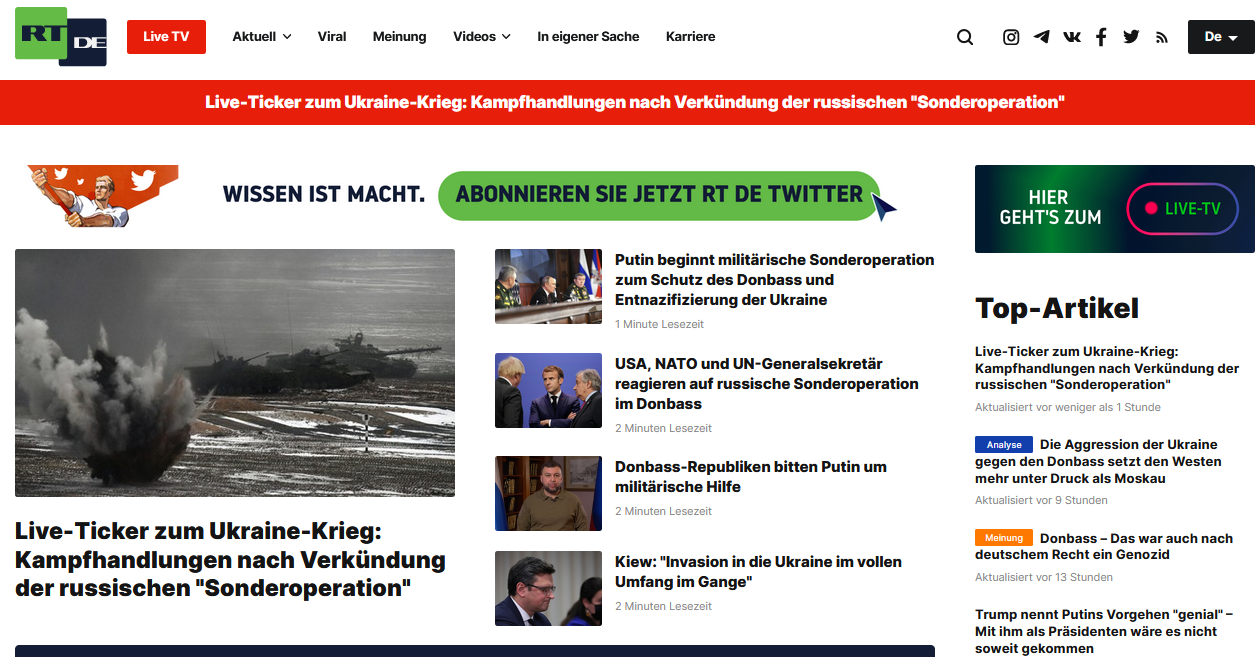1255x657 pixels.
Task: Open main Live-Ticker zum Ukraine-Krieg headline
Action: [x=231, y=560]
